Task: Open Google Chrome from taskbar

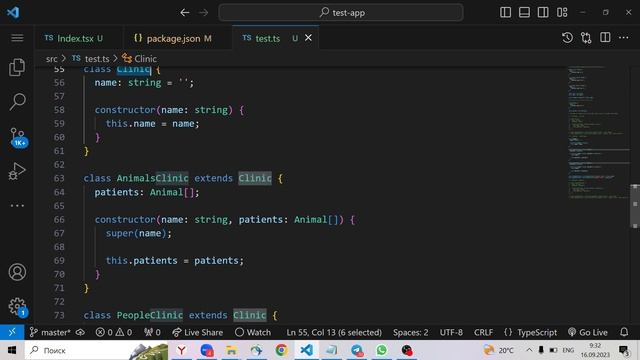Action: click(281, 350)
